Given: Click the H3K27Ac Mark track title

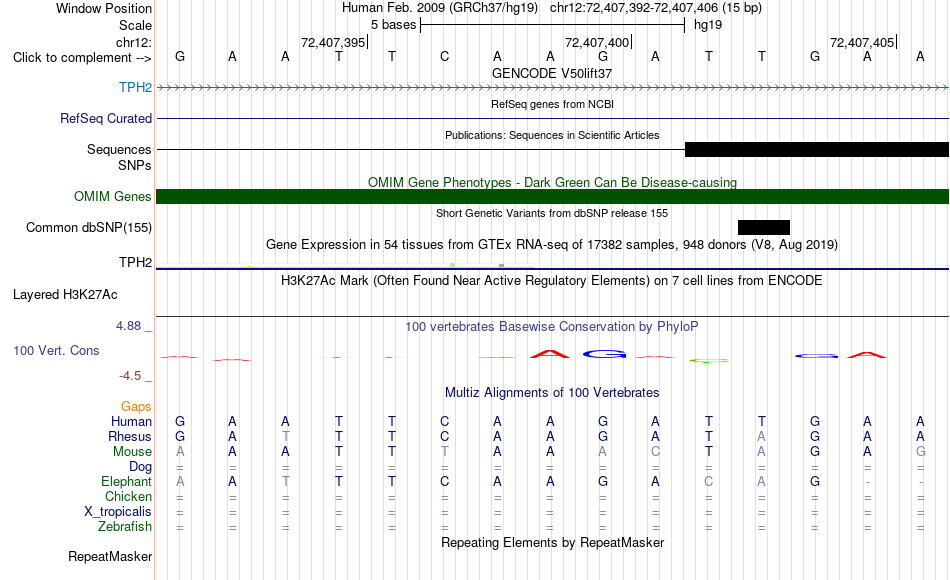Looking at the screenshot, I should [x=552, y=281].
